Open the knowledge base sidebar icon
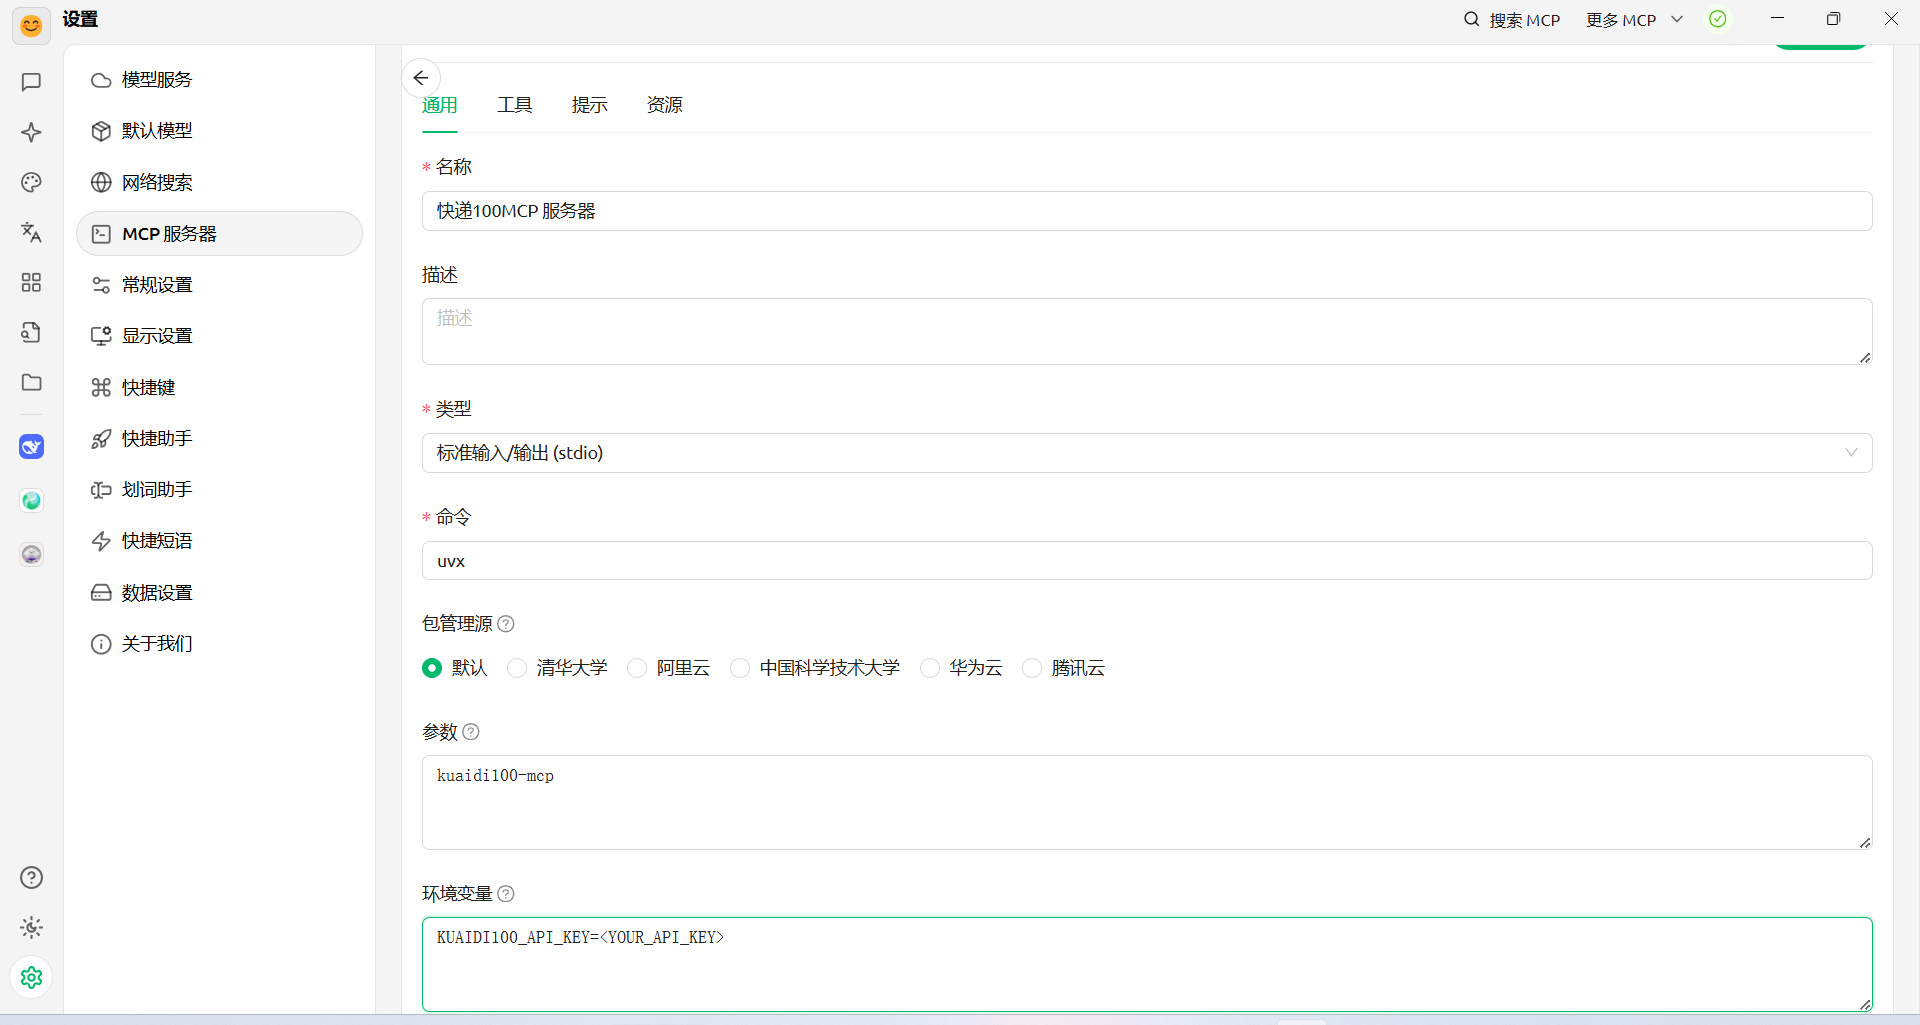This screenshot has height=1025, width=1920. click(31, 332)
